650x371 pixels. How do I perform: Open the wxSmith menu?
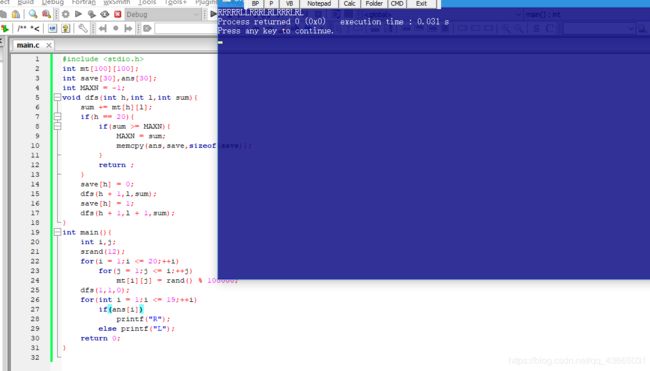117,2
